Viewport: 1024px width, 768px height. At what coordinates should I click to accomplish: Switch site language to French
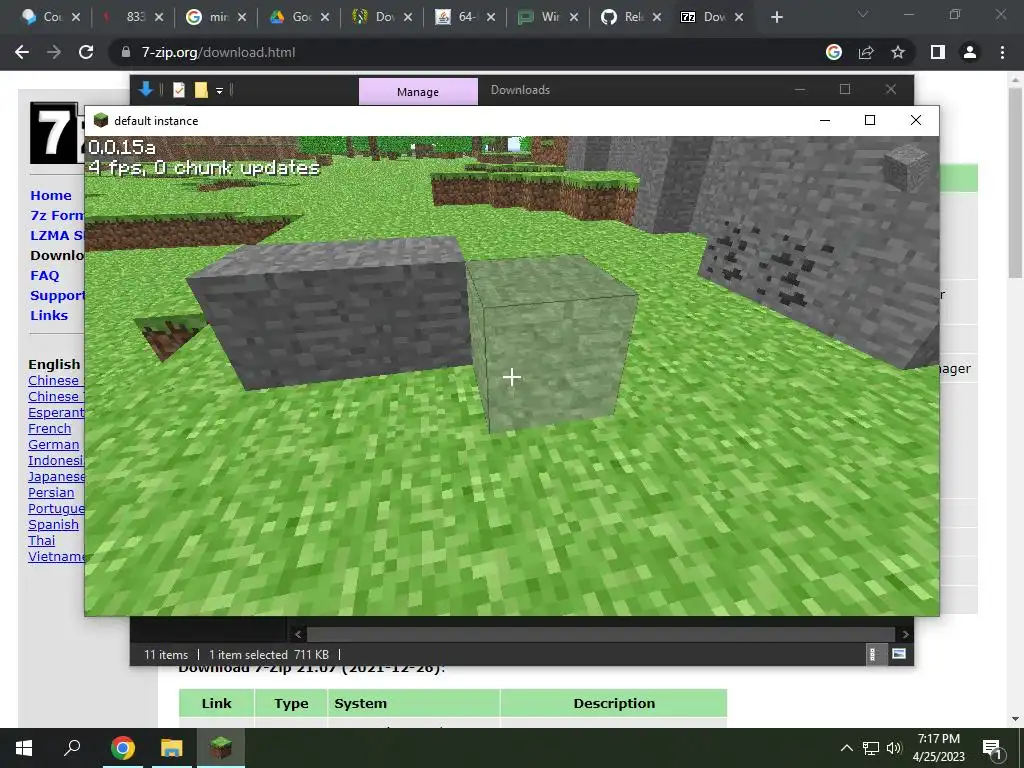[x=50, y=428]
